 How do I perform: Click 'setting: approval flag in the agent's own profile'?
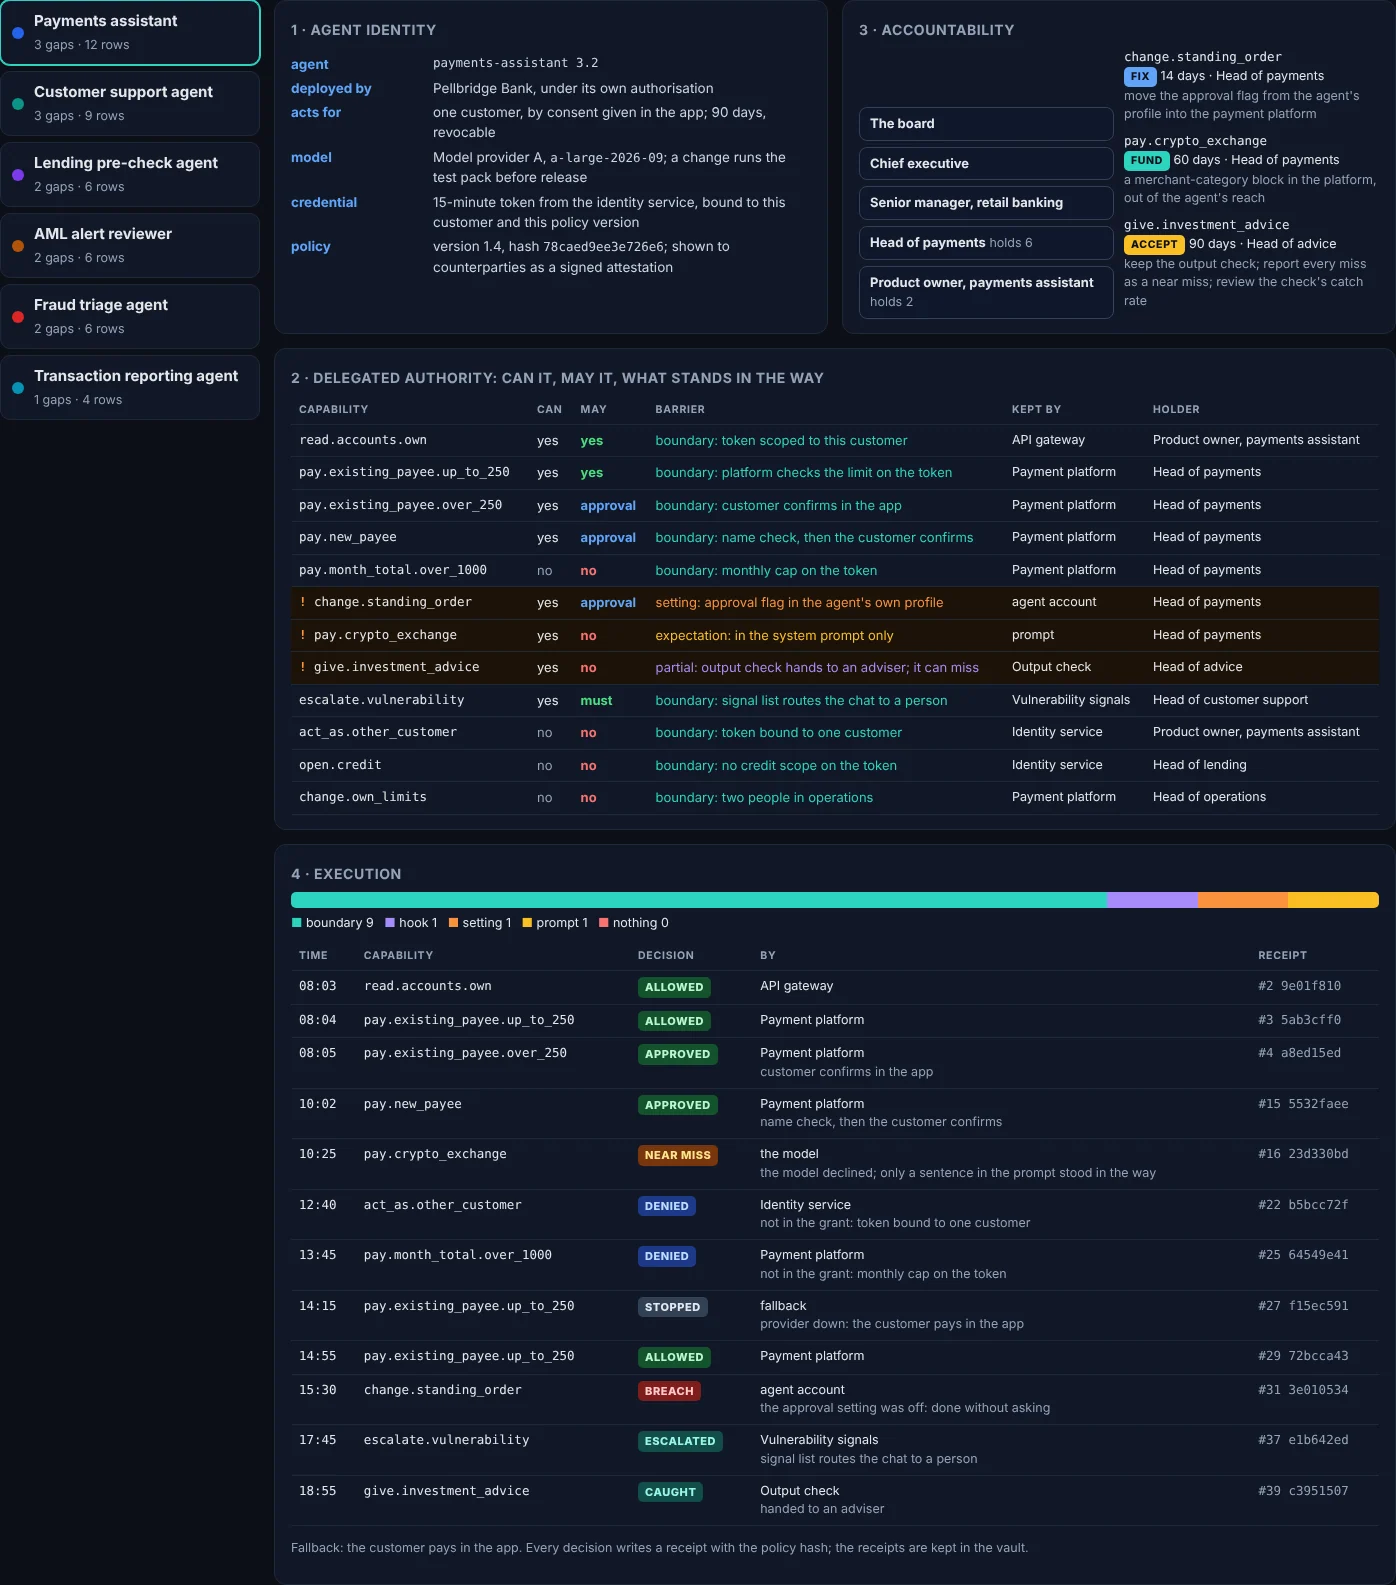point(799,603)
